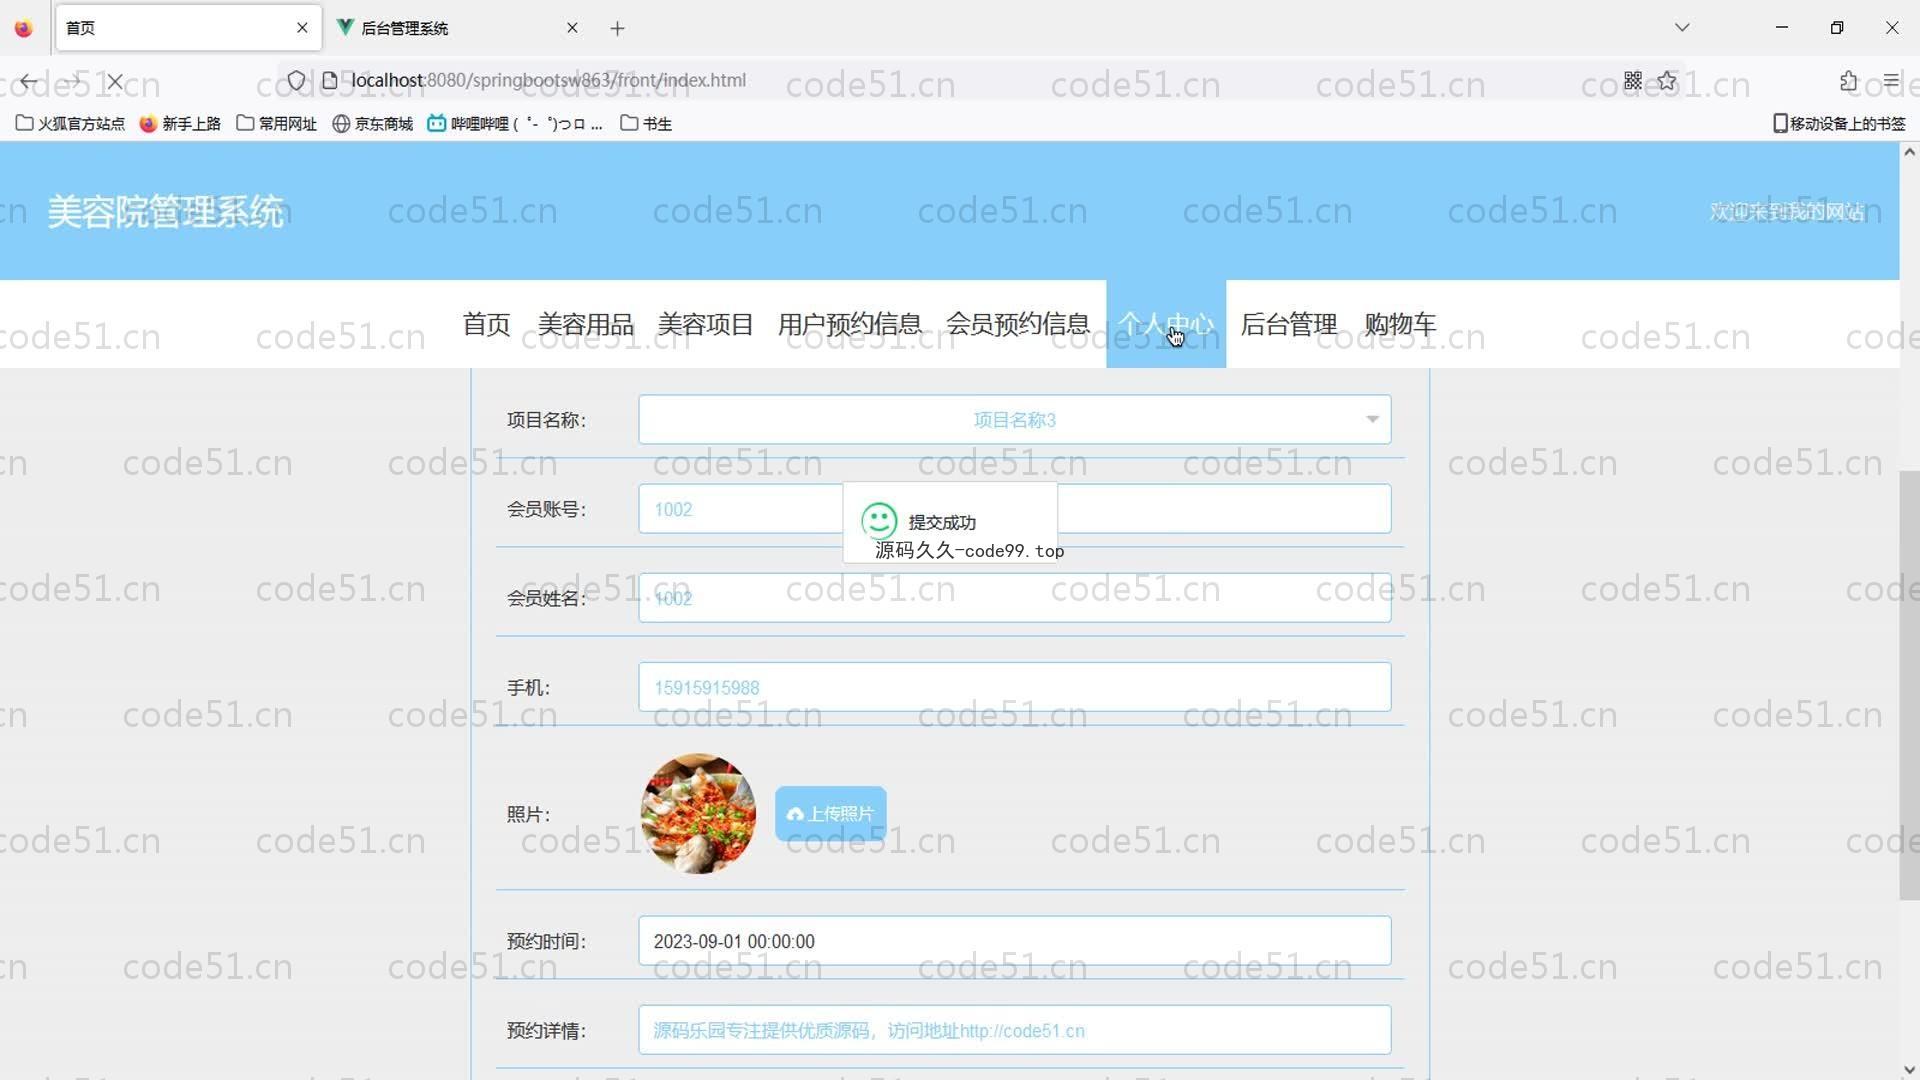Click the page vertical scrollbar thumb
Viewport: 1920px width, 1080px height.
(x=1909, y=685)
